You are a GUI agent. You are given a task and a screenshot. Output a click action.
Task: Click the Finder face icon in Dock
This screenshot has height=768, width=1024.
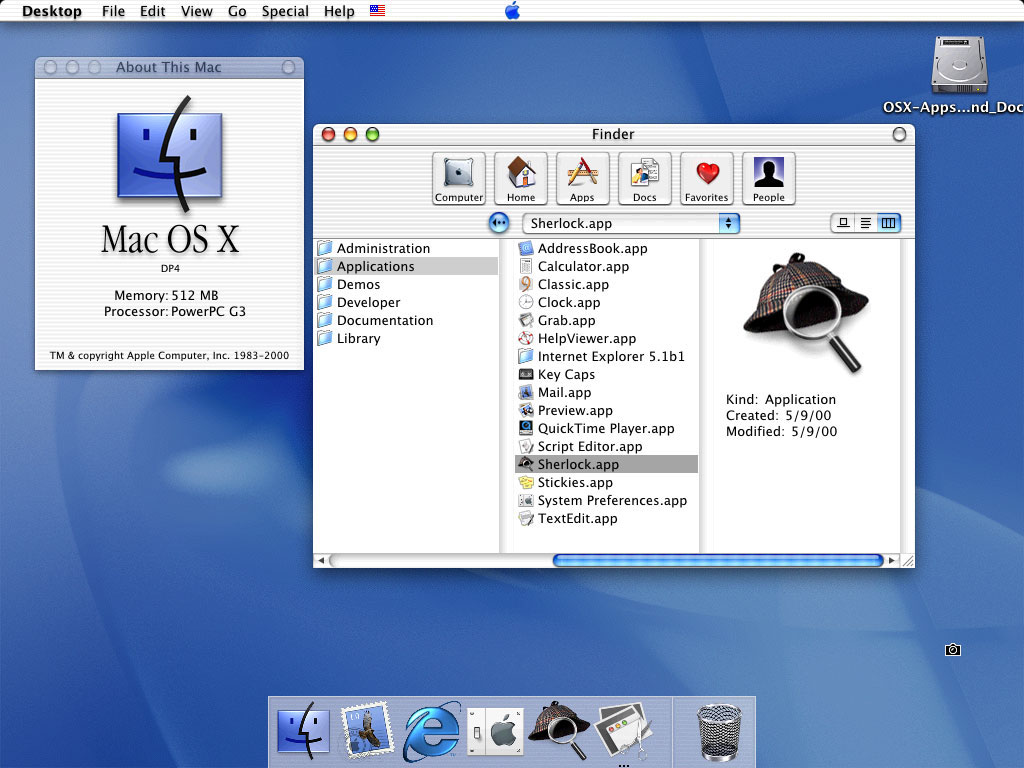pyautogui.click(x=304, y=731)
